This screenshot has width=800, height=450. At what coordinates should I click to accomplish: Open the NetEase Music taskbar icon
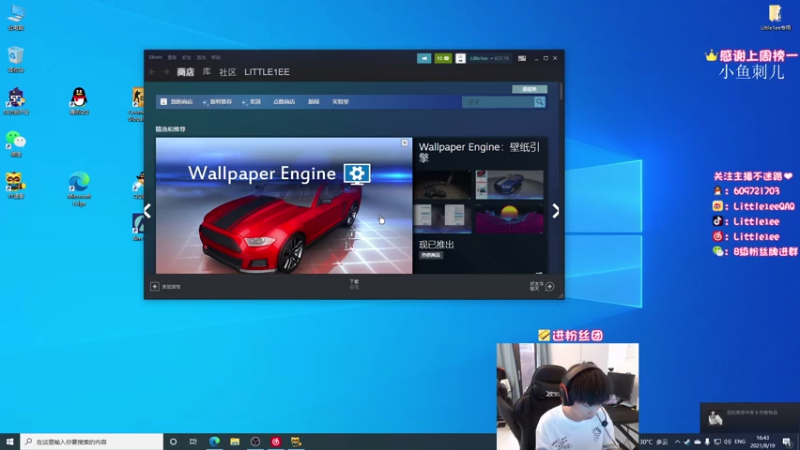276,441
